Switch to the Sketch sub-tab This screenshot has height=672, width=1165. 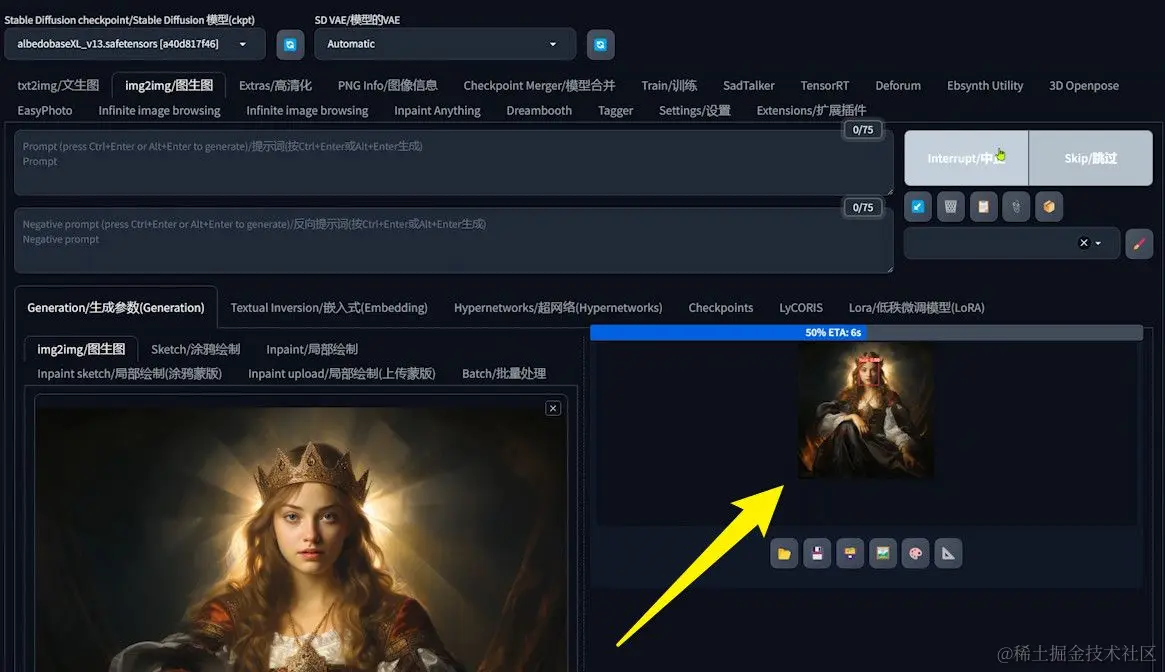pyautogui.click(x=195, y=349)
